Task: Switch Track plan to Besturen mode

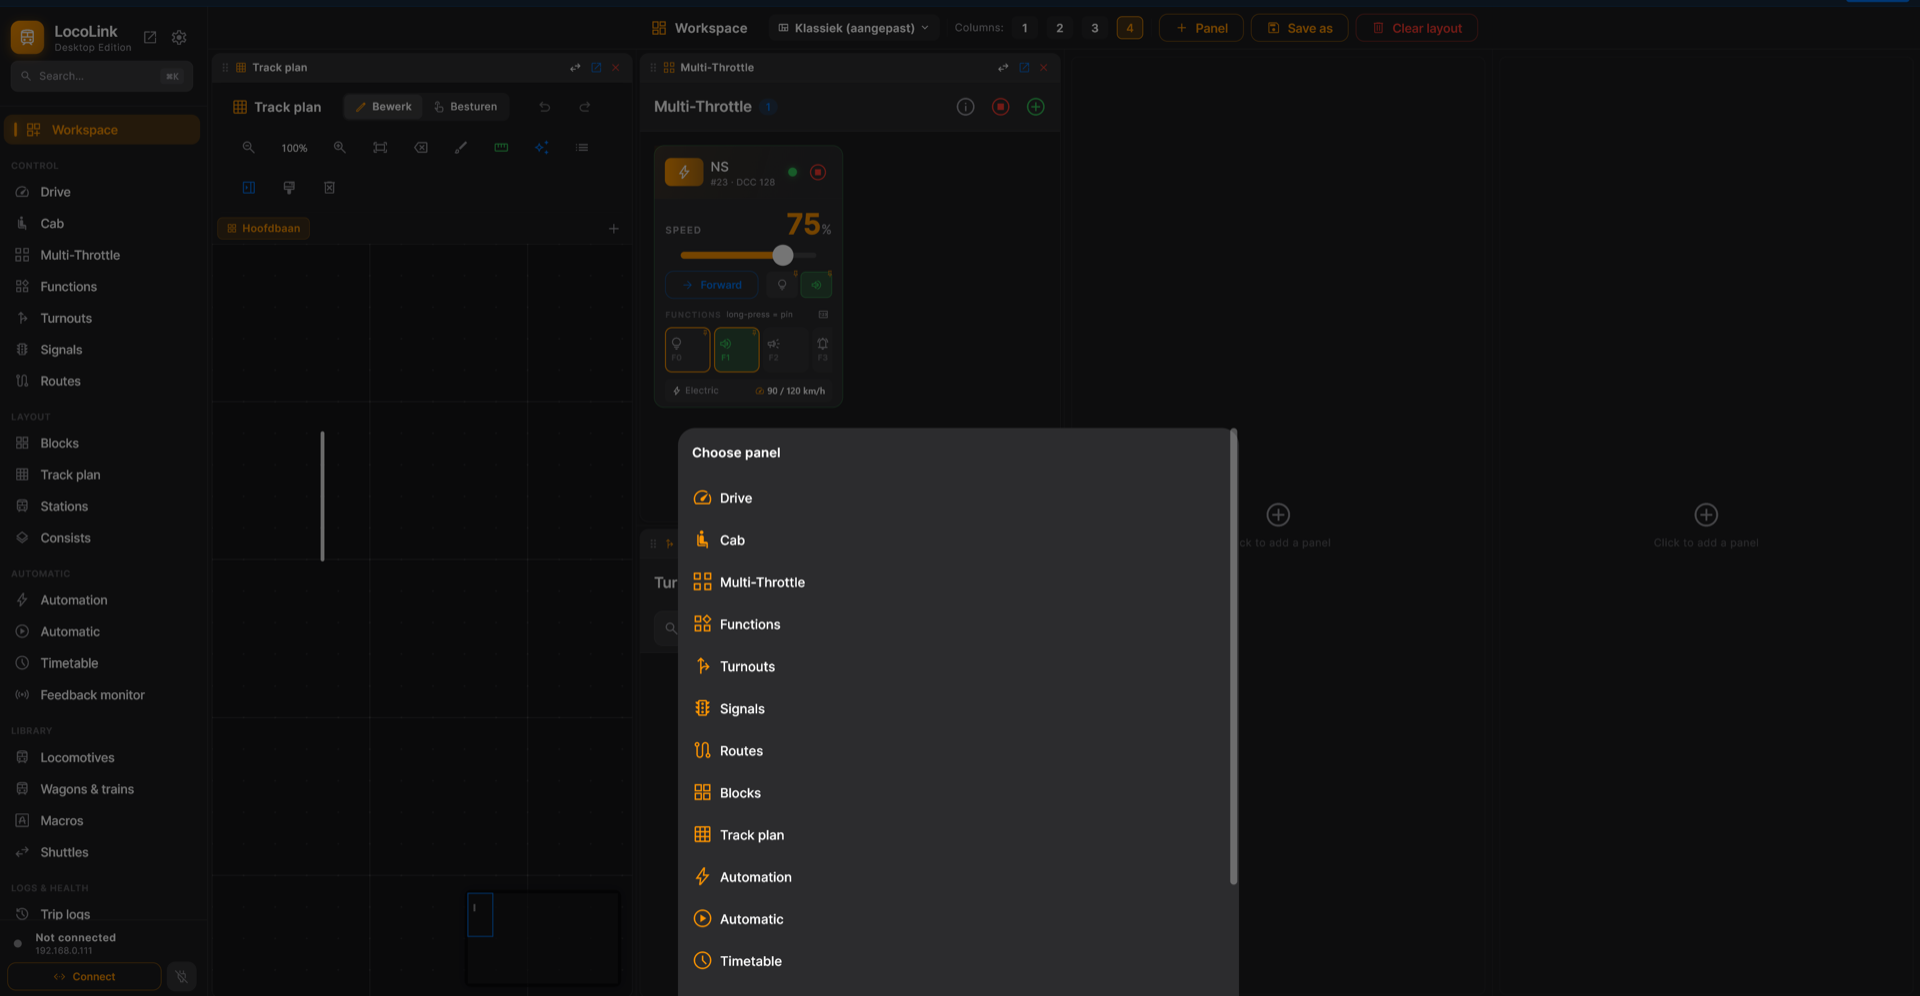Action: 466,107
